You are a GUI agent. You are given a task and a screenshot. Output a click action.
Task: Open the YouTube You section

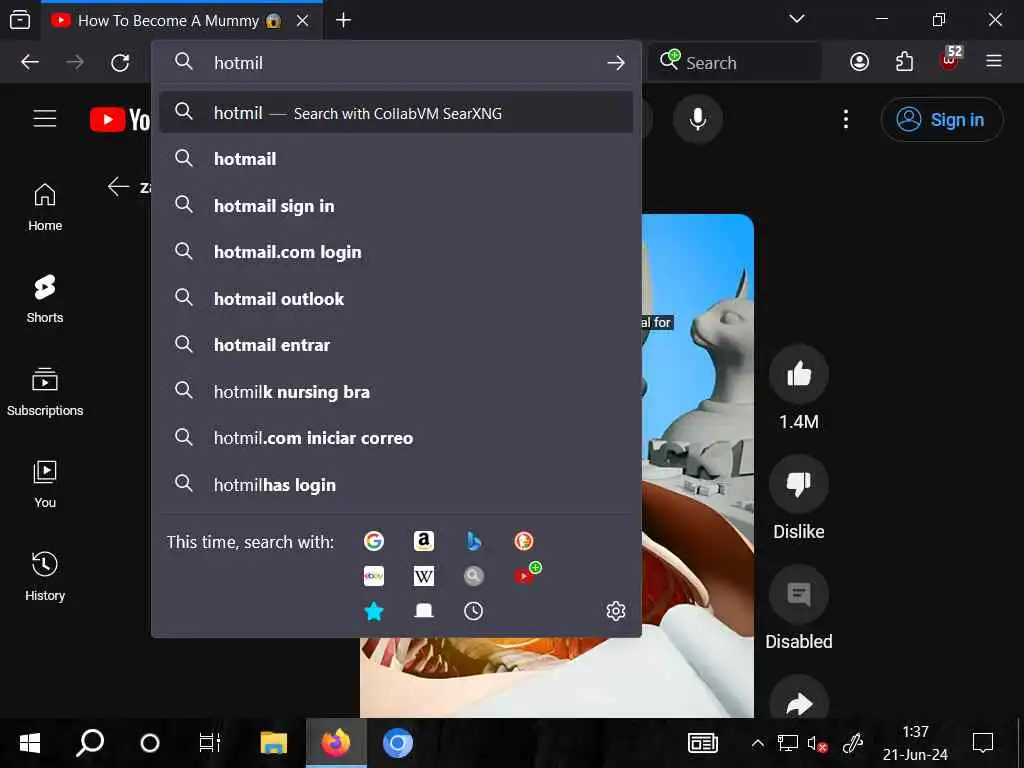pos(45,485)
